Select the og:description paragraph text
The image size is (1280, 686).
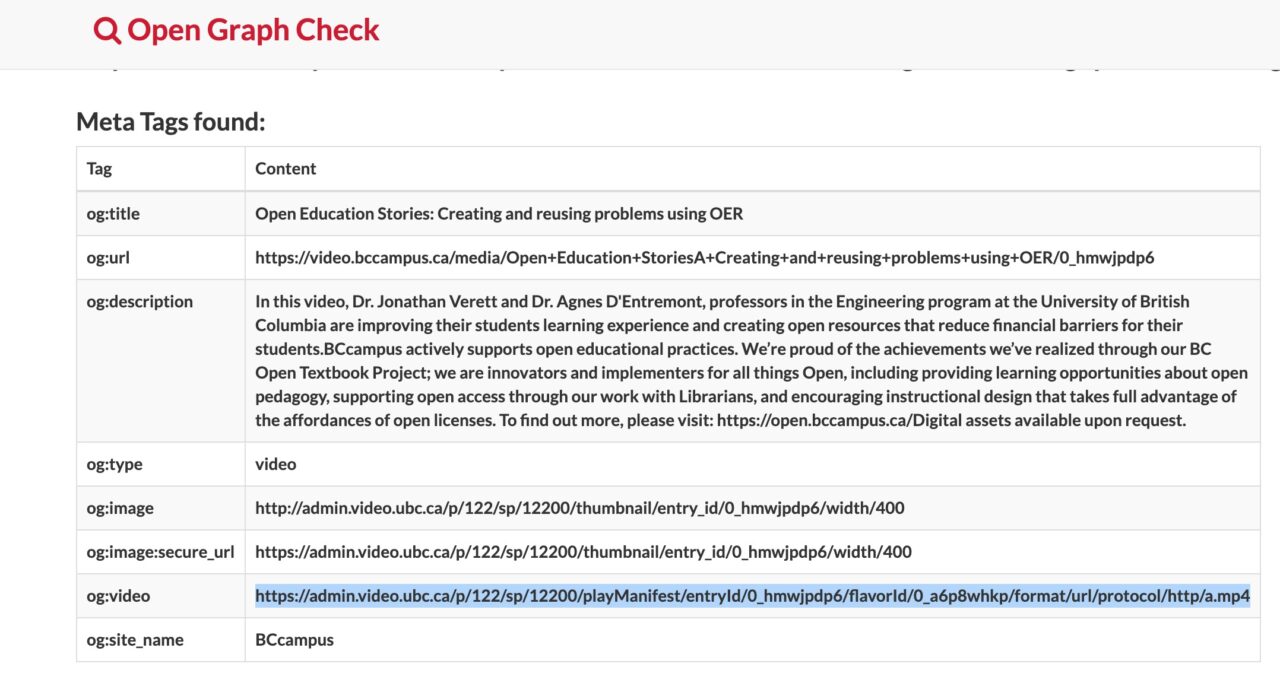pyautogui.click(x=751, y=361)
